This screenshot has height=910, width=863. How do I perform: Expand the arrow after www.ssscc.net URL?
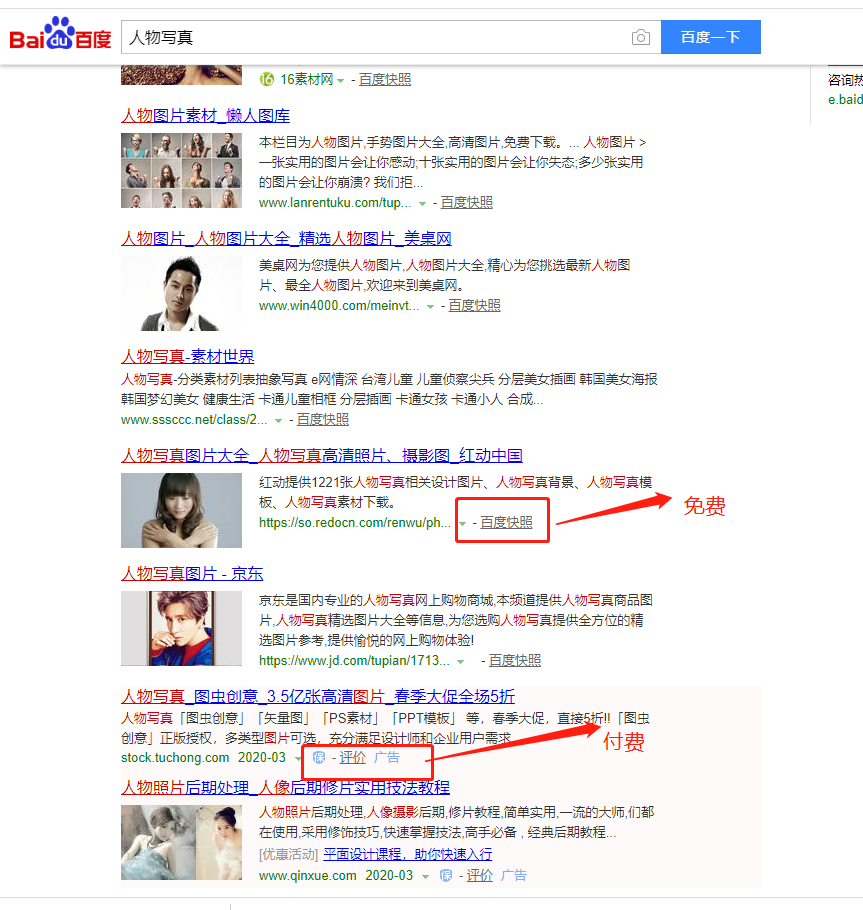coord(278,420)
